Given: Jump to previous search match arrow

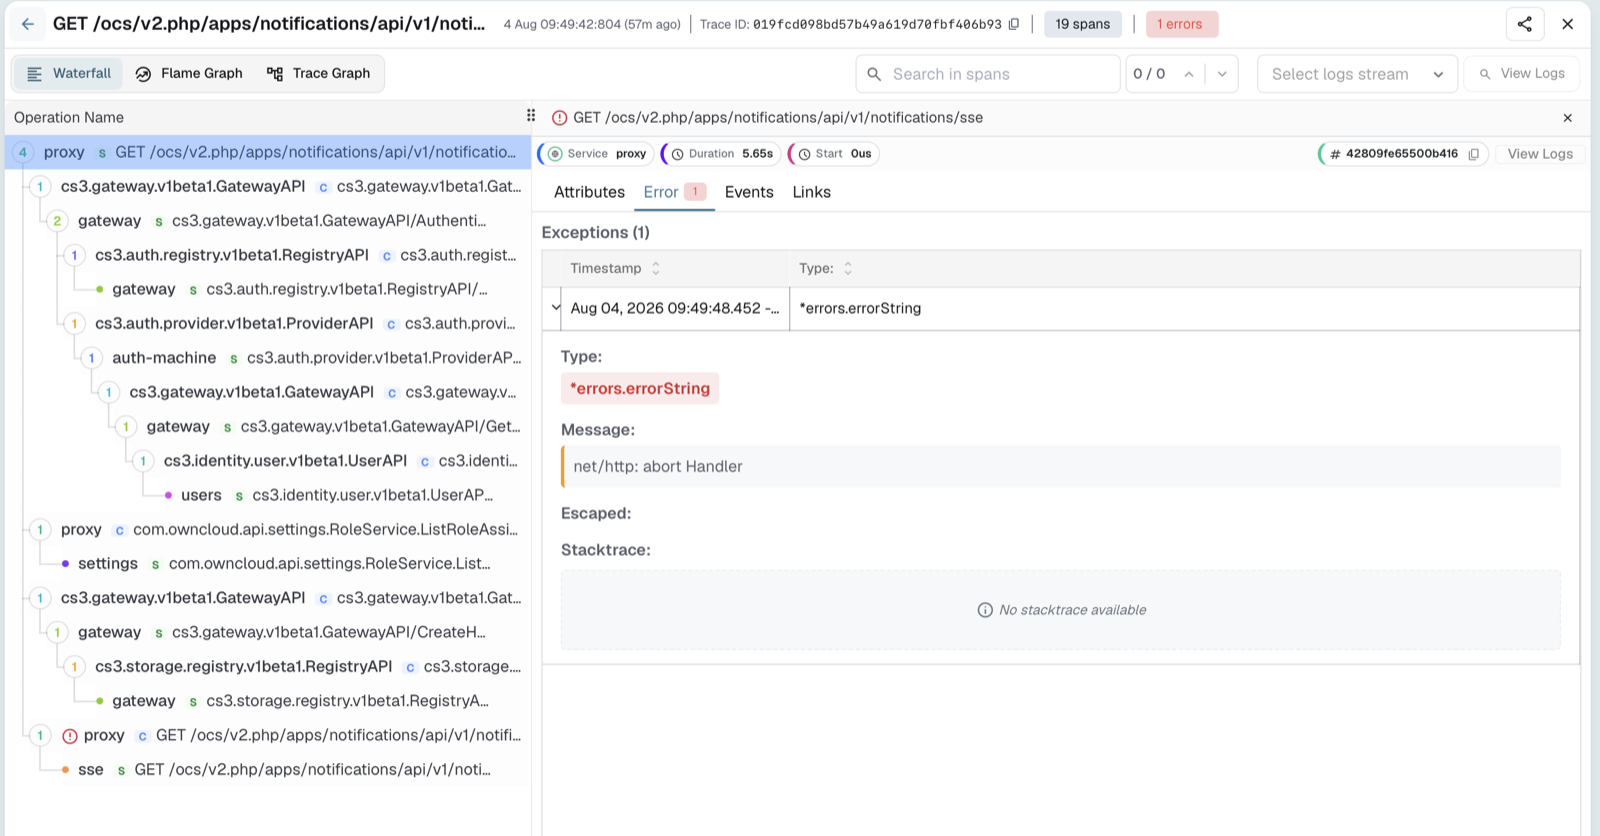Looking at the screenshot, I should pyautogui.click(x=1188, y=74).
